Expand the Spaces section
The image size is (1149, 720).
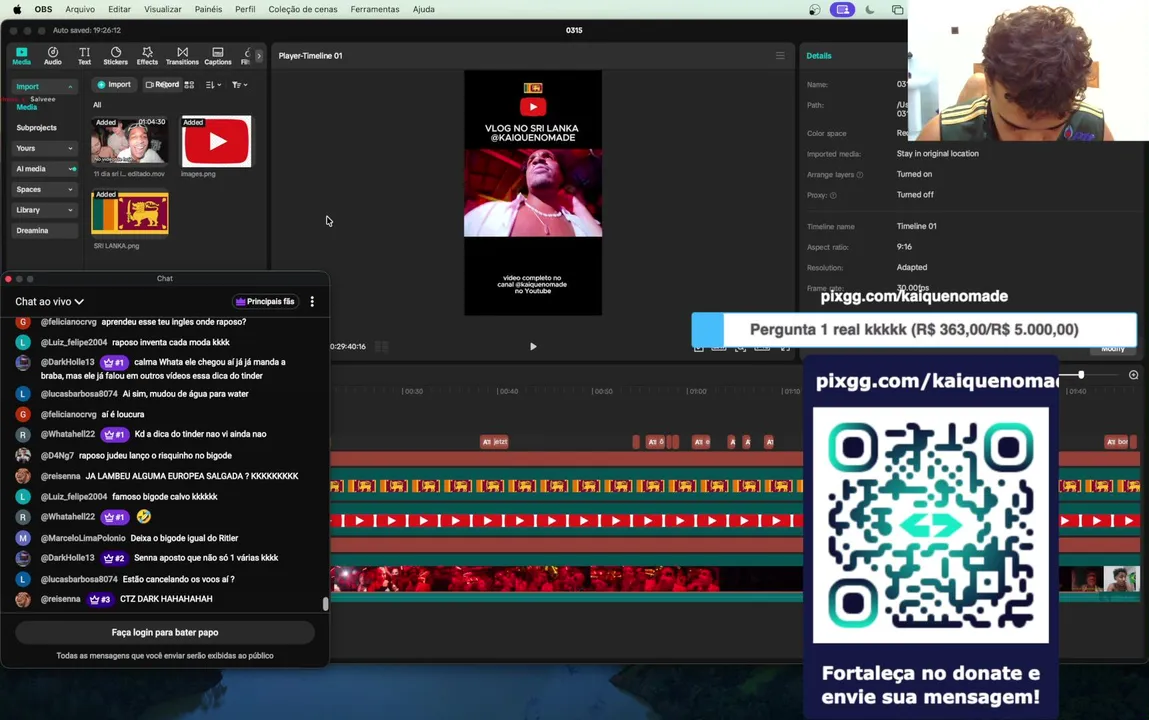click(45, 190)
